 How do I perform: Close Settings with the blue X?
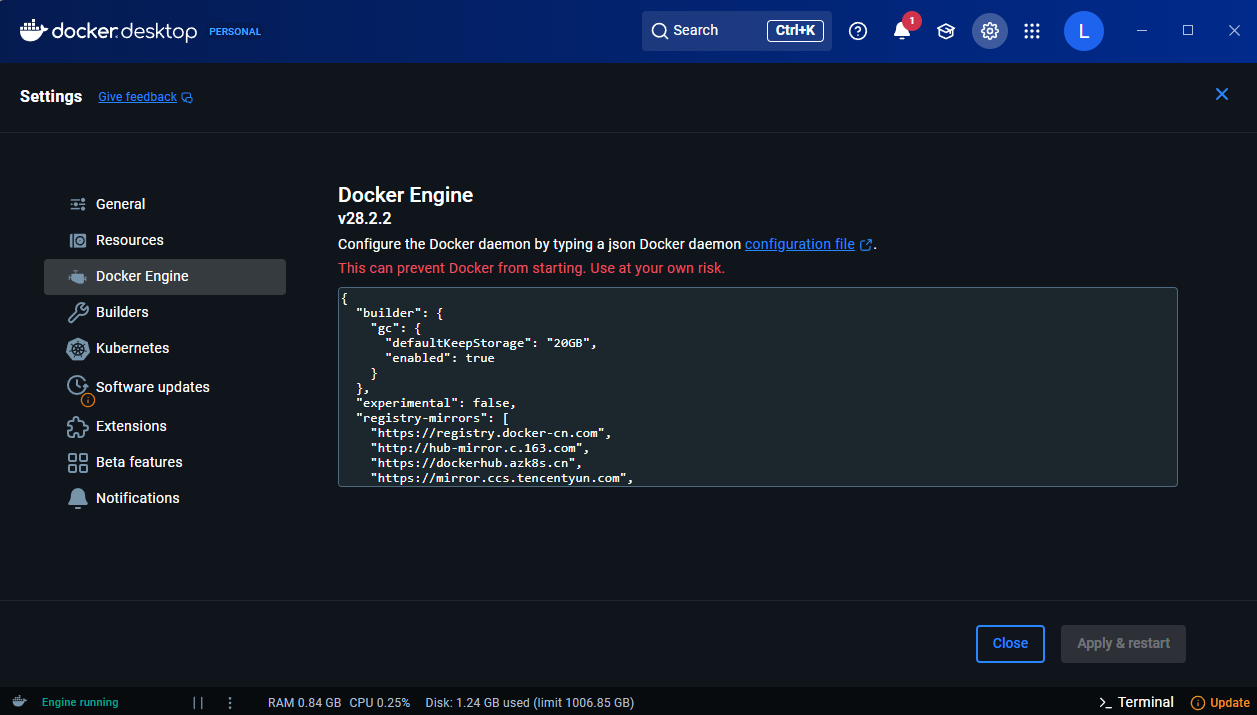point(1222,94)
